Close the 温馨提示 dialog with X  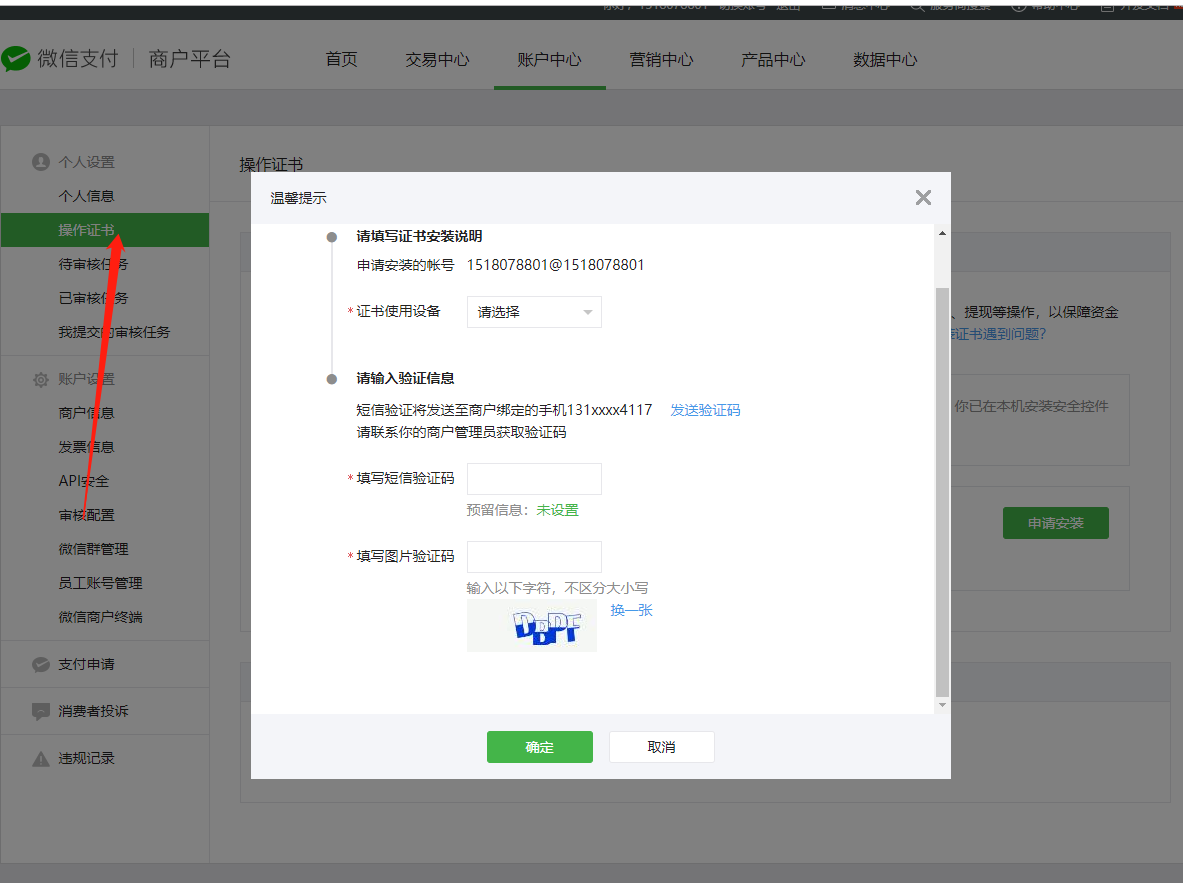point(923,198)
